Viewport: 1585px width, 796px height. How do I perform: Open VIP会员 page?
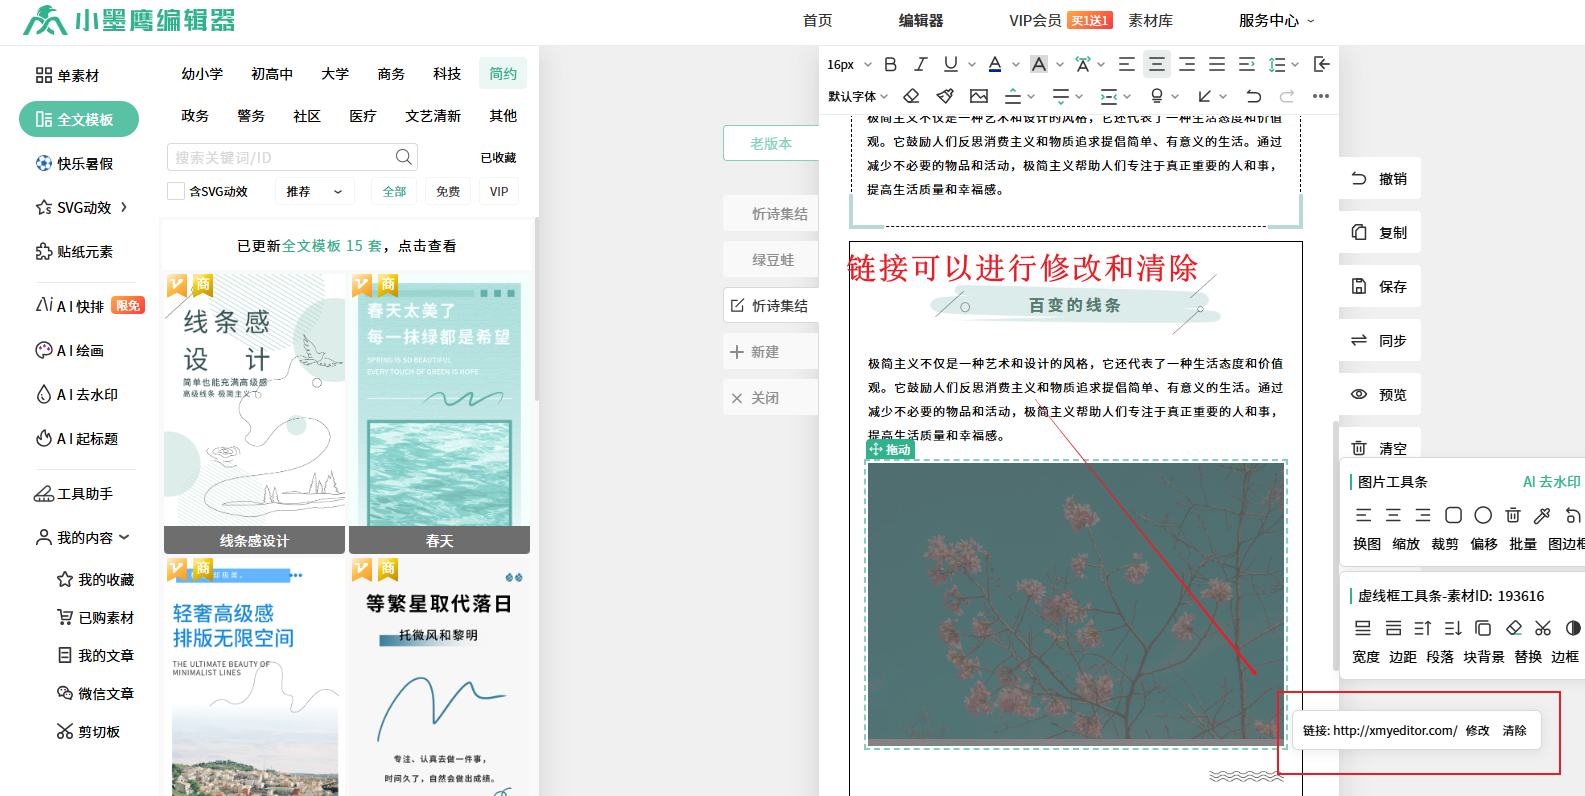click(x=1035, y=20)
